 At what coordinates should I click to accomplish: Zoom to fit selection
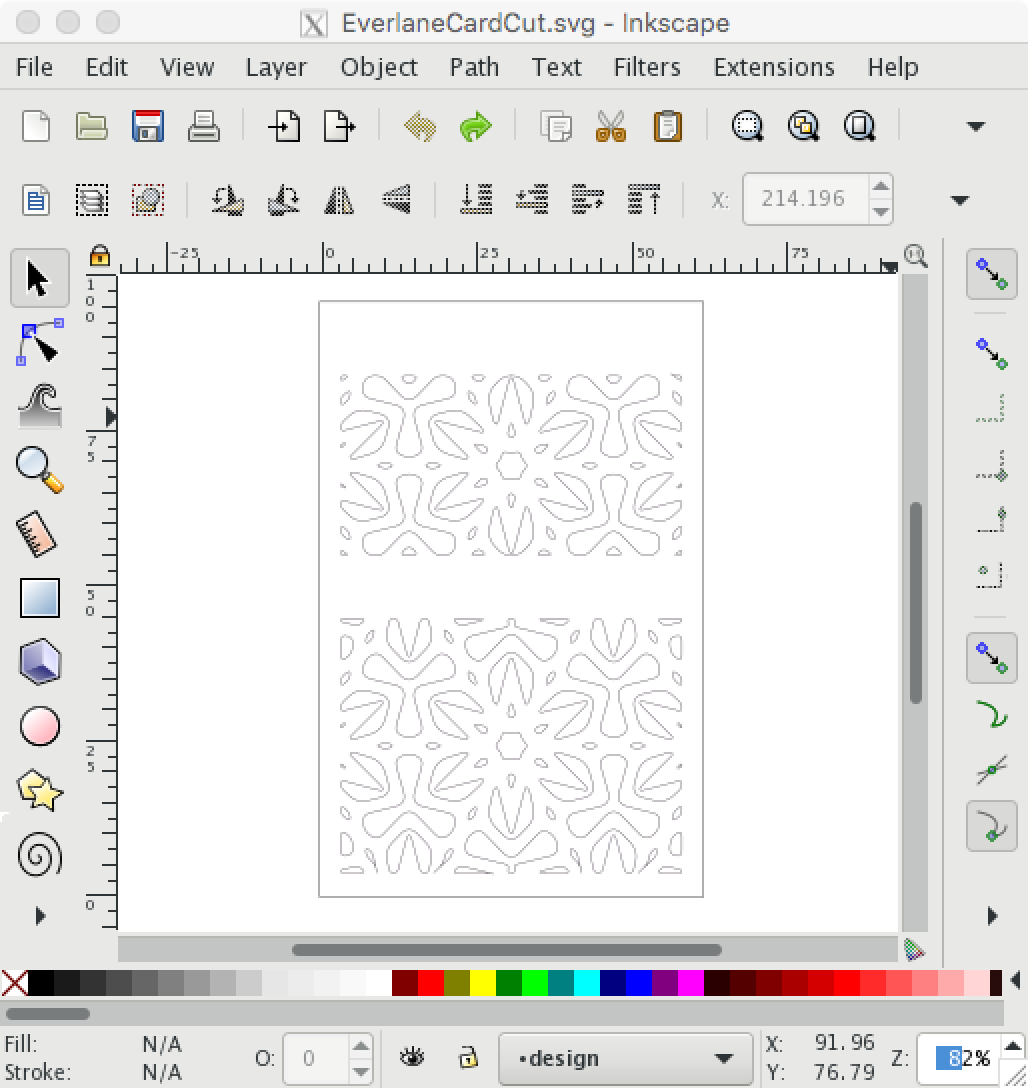(747, 126)
